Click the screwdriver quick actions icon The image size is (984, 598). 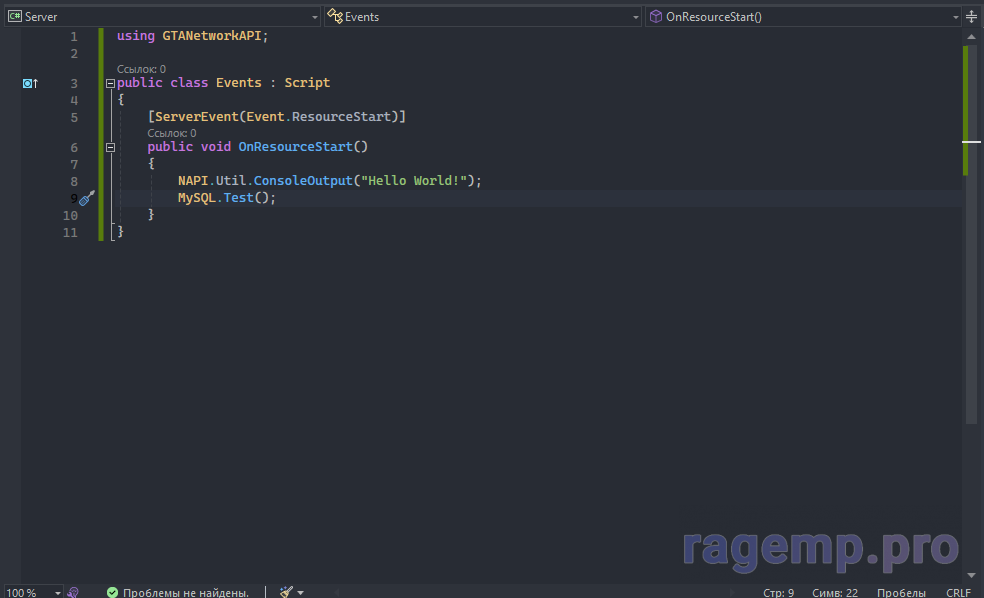tap(87, 198)
